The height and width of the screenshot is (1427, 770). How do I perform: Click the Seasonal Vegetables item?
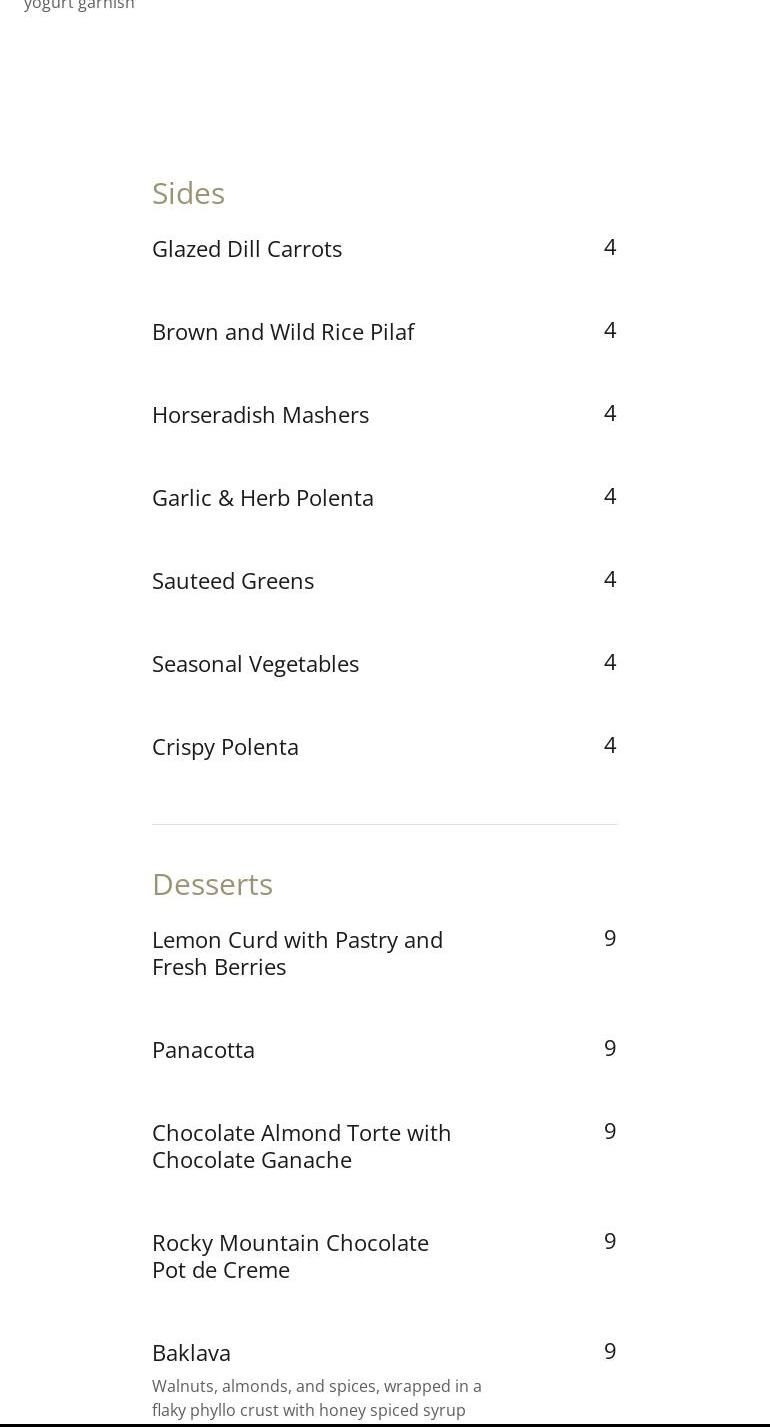click(x=255, y=664)
